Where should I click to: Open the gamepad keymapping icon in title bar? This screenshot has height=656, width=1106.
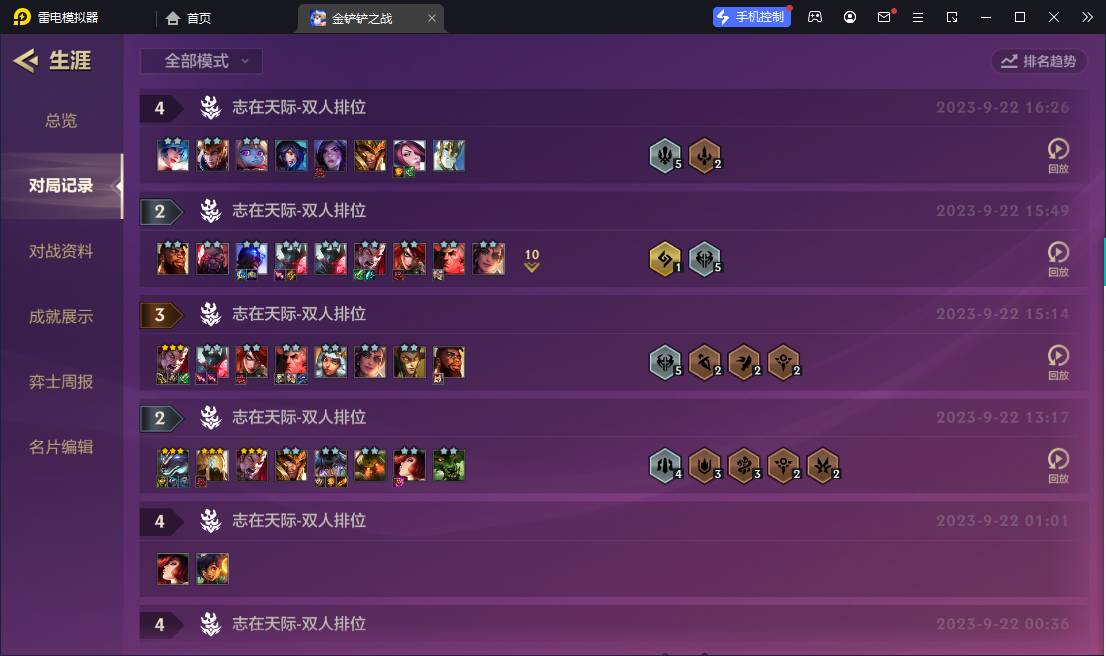815,17
